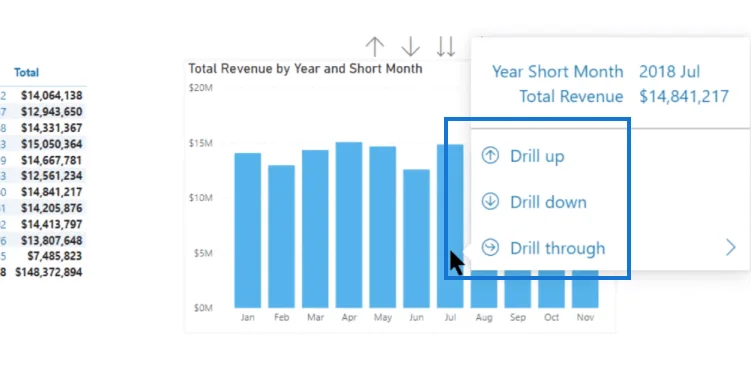Click the Oct axis label

[x=551, y=317]
